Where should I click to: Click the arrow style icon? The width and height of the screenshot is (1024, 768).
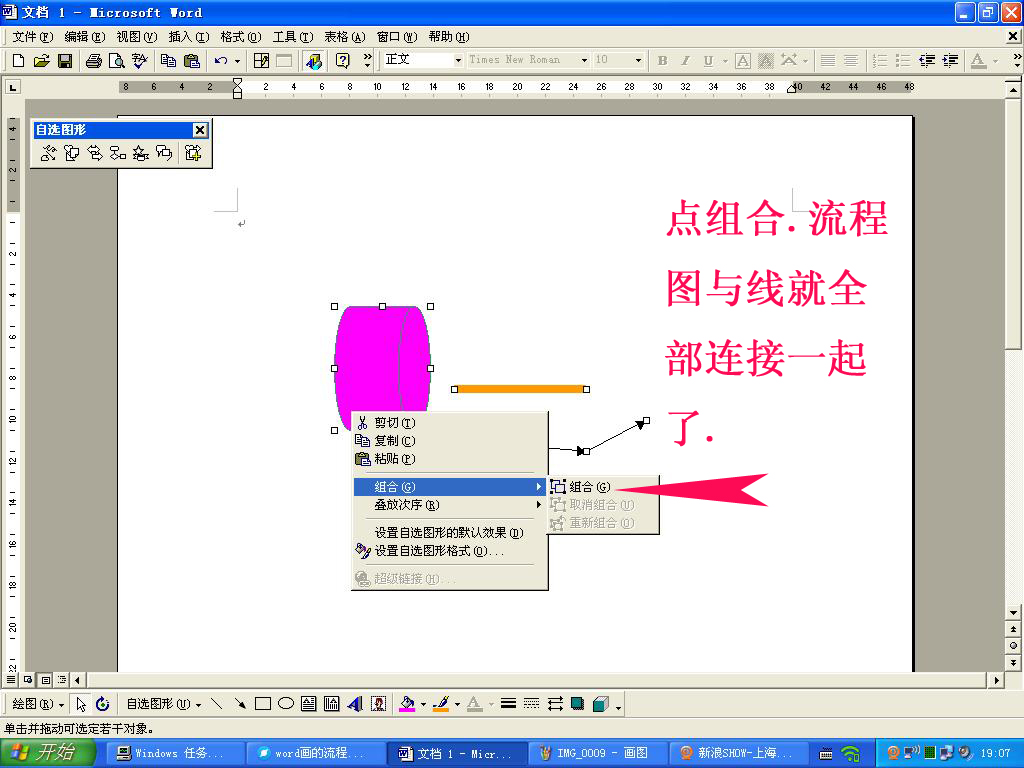[555, 704]
